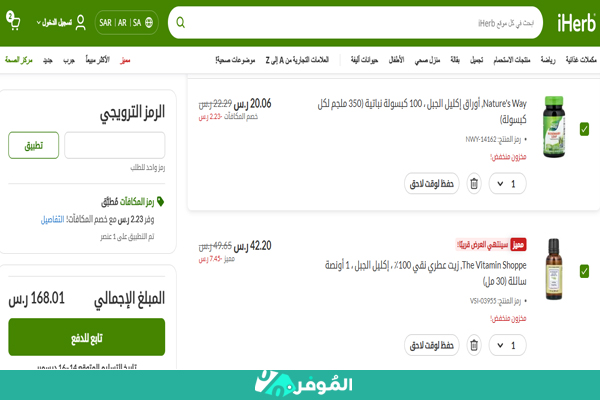Viewport: 600px width, 400px height.
Task: Click the green rewards tag icon
Action: [x=160, y=201]
